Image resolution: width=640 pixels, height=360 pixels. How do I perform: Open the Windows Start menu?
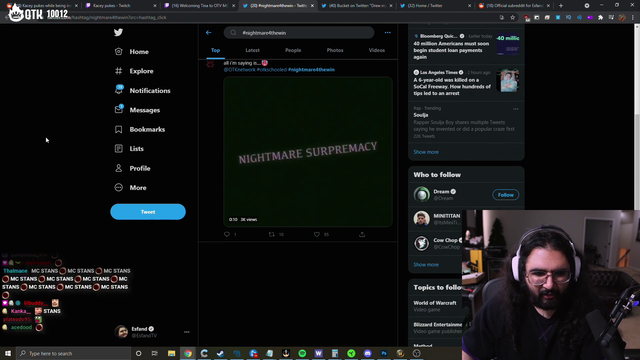(x=8, y=353)
